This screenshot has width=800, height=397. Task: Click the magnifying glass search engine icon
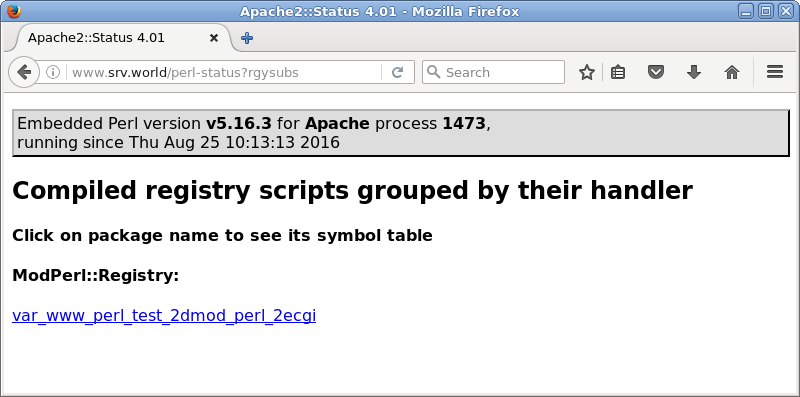(434, 72)
